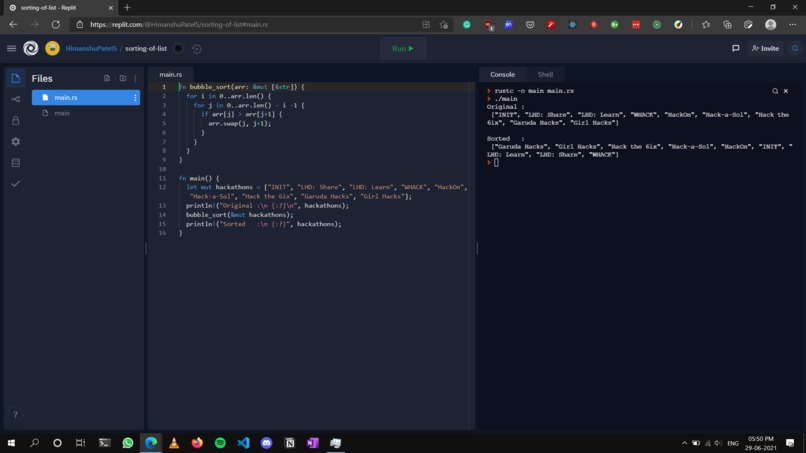Click the bubble_sort(&mut hackathons) call line
Image resolution: width=806 pixels, height=453 pixels.
coord(240,214)
